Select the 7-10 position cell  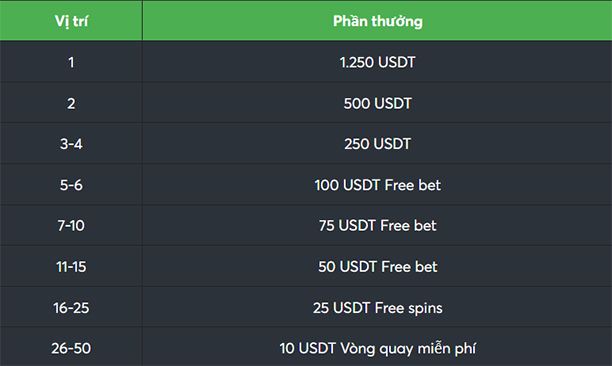coord(71,225)
